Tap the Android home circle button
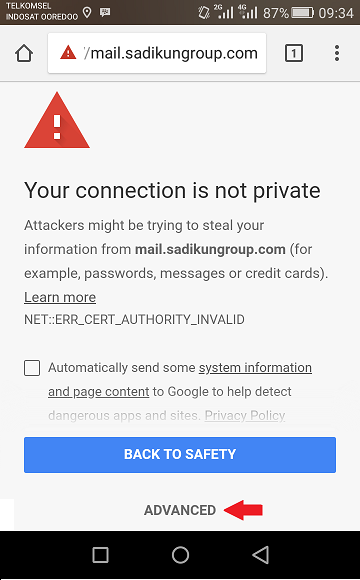Viewport: 360px width, 580px height. pyautogui.click(x=180, y=555)
